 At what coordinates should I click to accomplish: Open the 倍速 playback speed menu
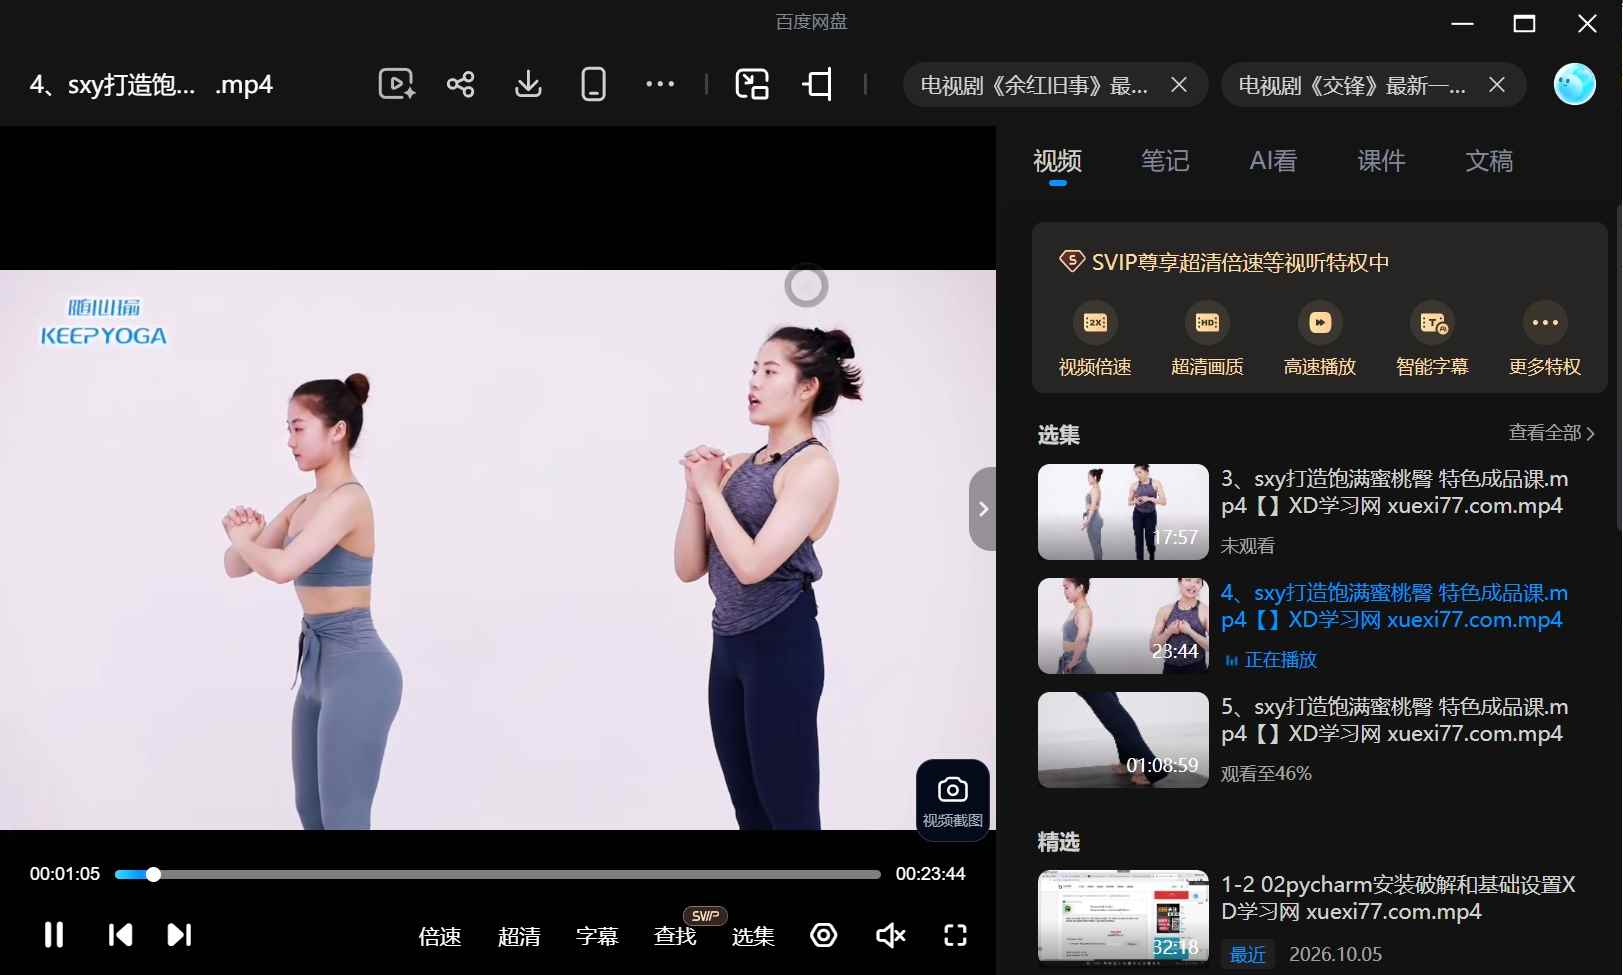tap(440, 936)
